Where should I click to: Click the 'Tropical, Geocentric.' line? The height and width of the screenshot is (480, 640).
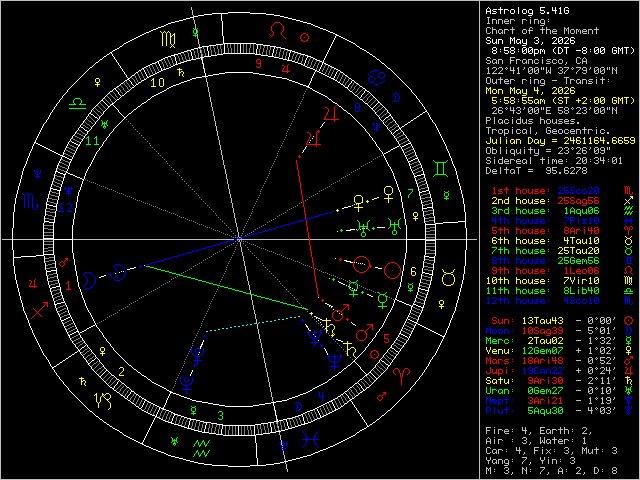pyautogui.click(x=548, y=131)
